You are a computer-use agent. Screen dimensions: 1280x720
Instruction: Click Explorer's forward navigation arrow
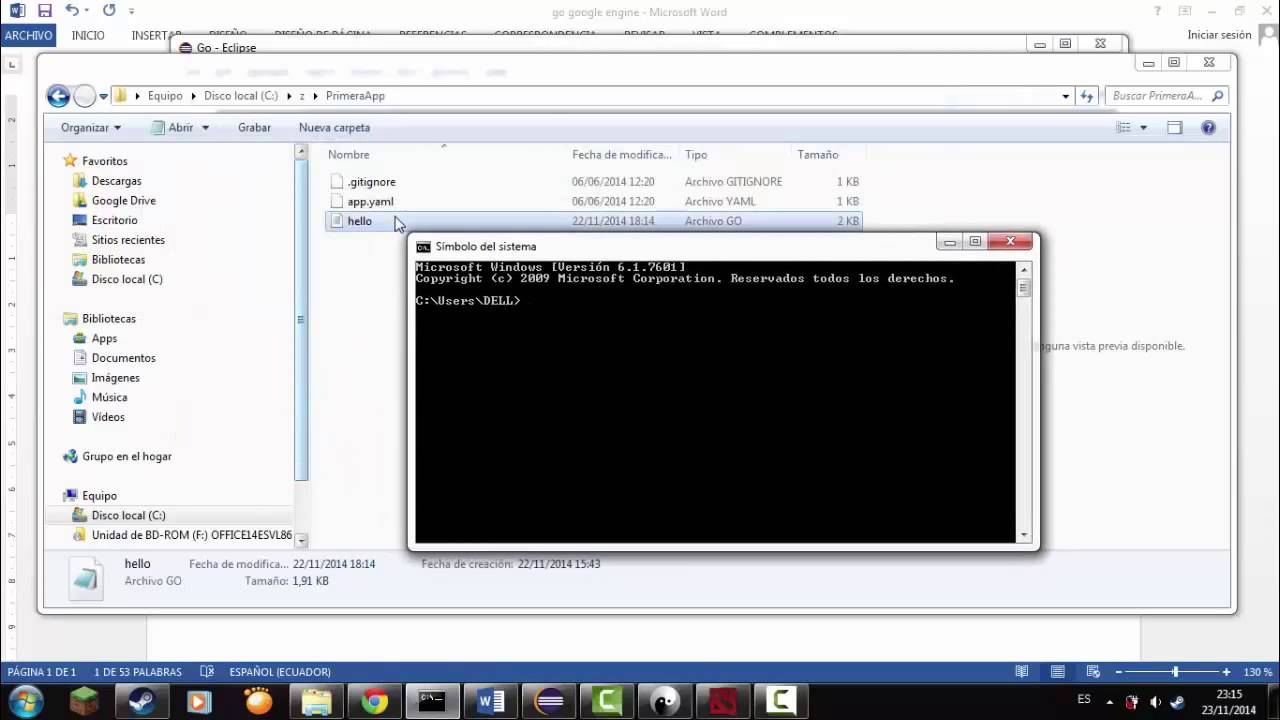tap(85, 96)
